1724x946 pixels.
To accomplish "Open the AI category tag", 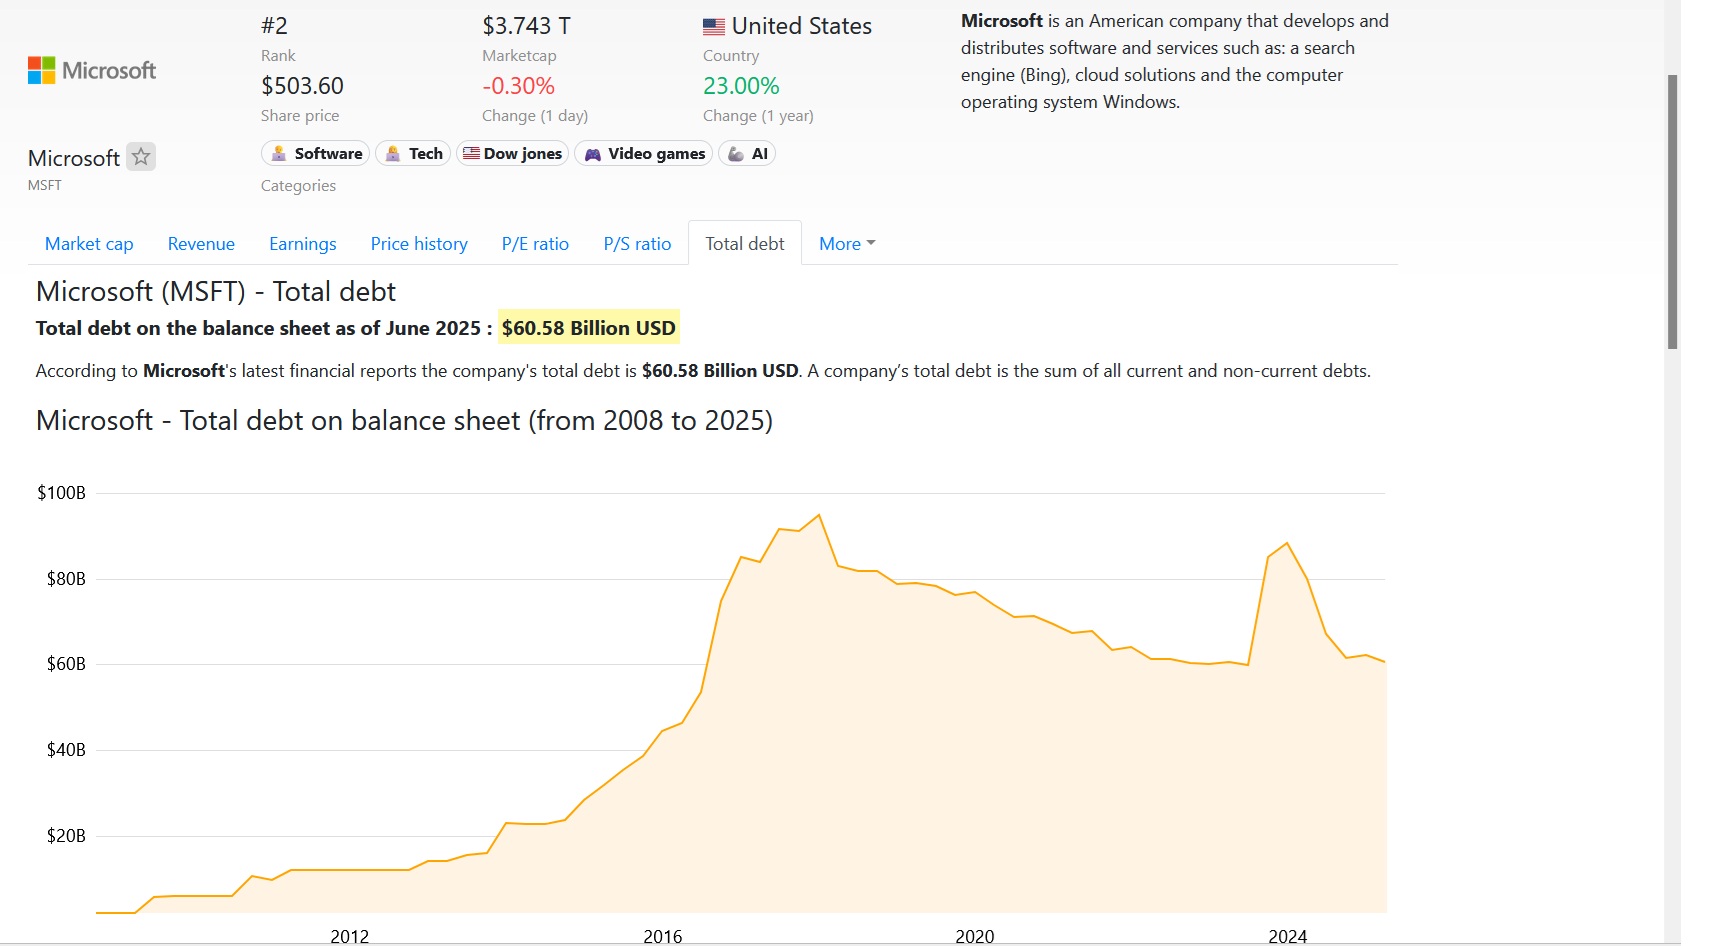I will point(747,153).
